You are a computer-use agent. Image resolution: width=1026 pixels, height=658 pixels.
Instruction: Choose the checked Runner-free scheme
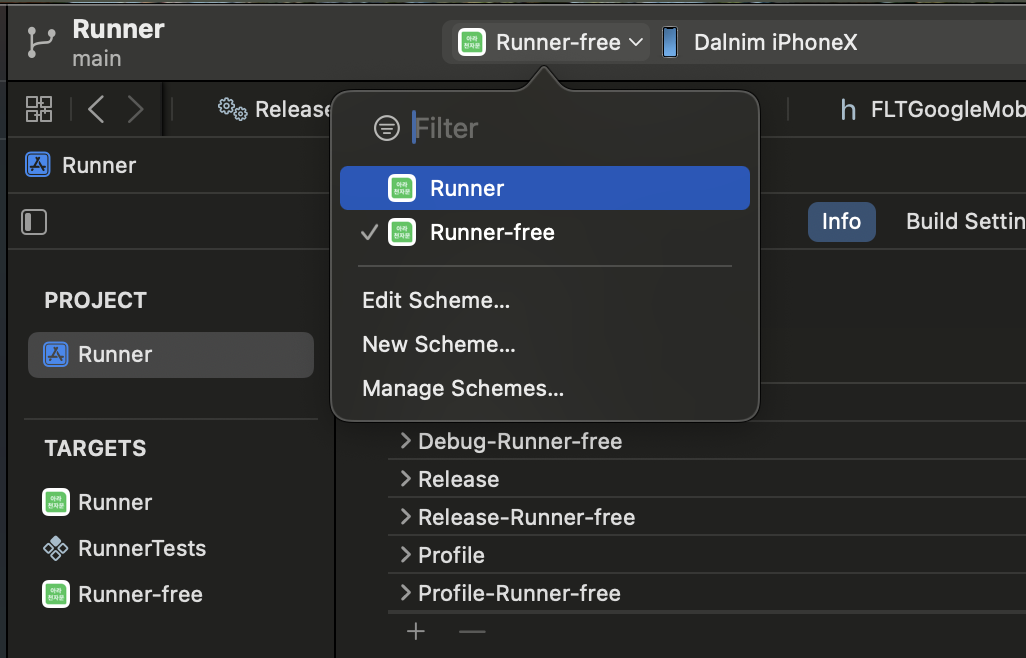544,232
